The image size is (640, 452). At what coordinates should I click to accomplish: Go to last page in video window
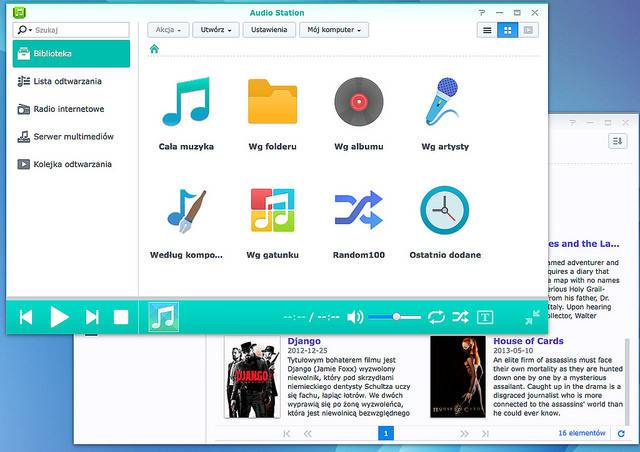485,434
